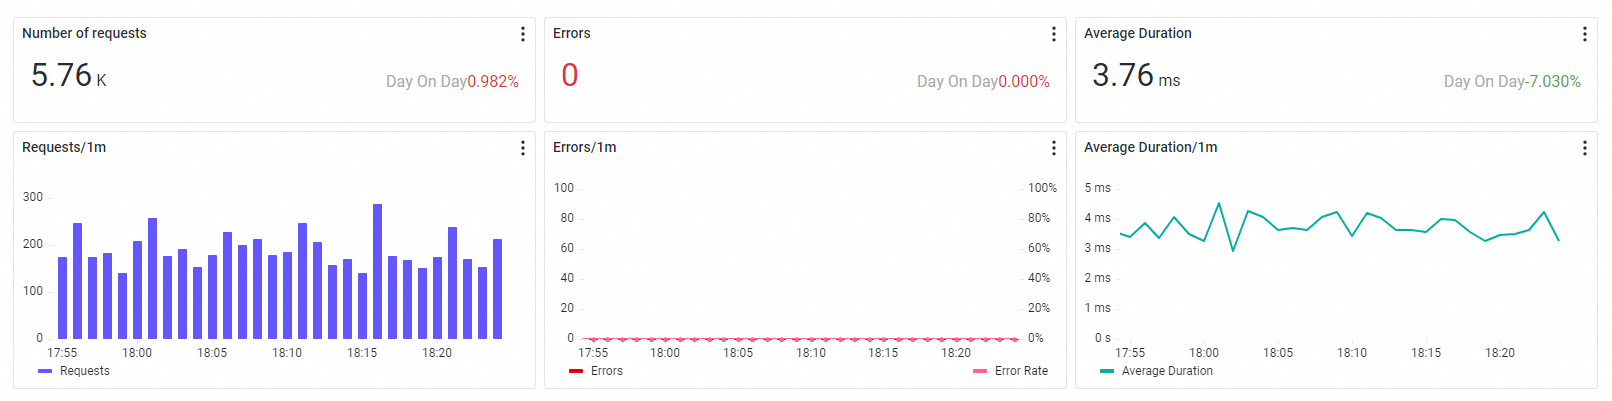1612x401 pixels.
Task: Click the Day On Day 0.982% indicator
Action: click(452, 82)
